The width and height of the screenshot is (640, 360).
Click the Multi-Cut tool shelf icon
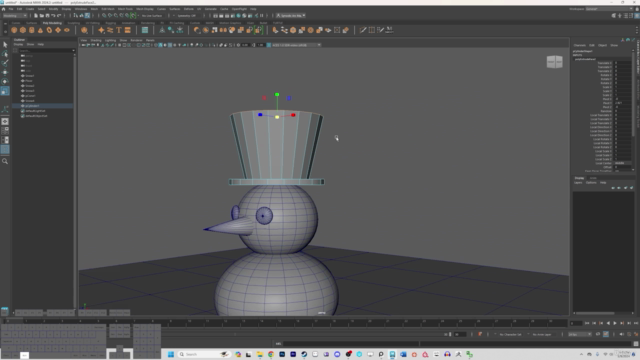coord(363,30)
